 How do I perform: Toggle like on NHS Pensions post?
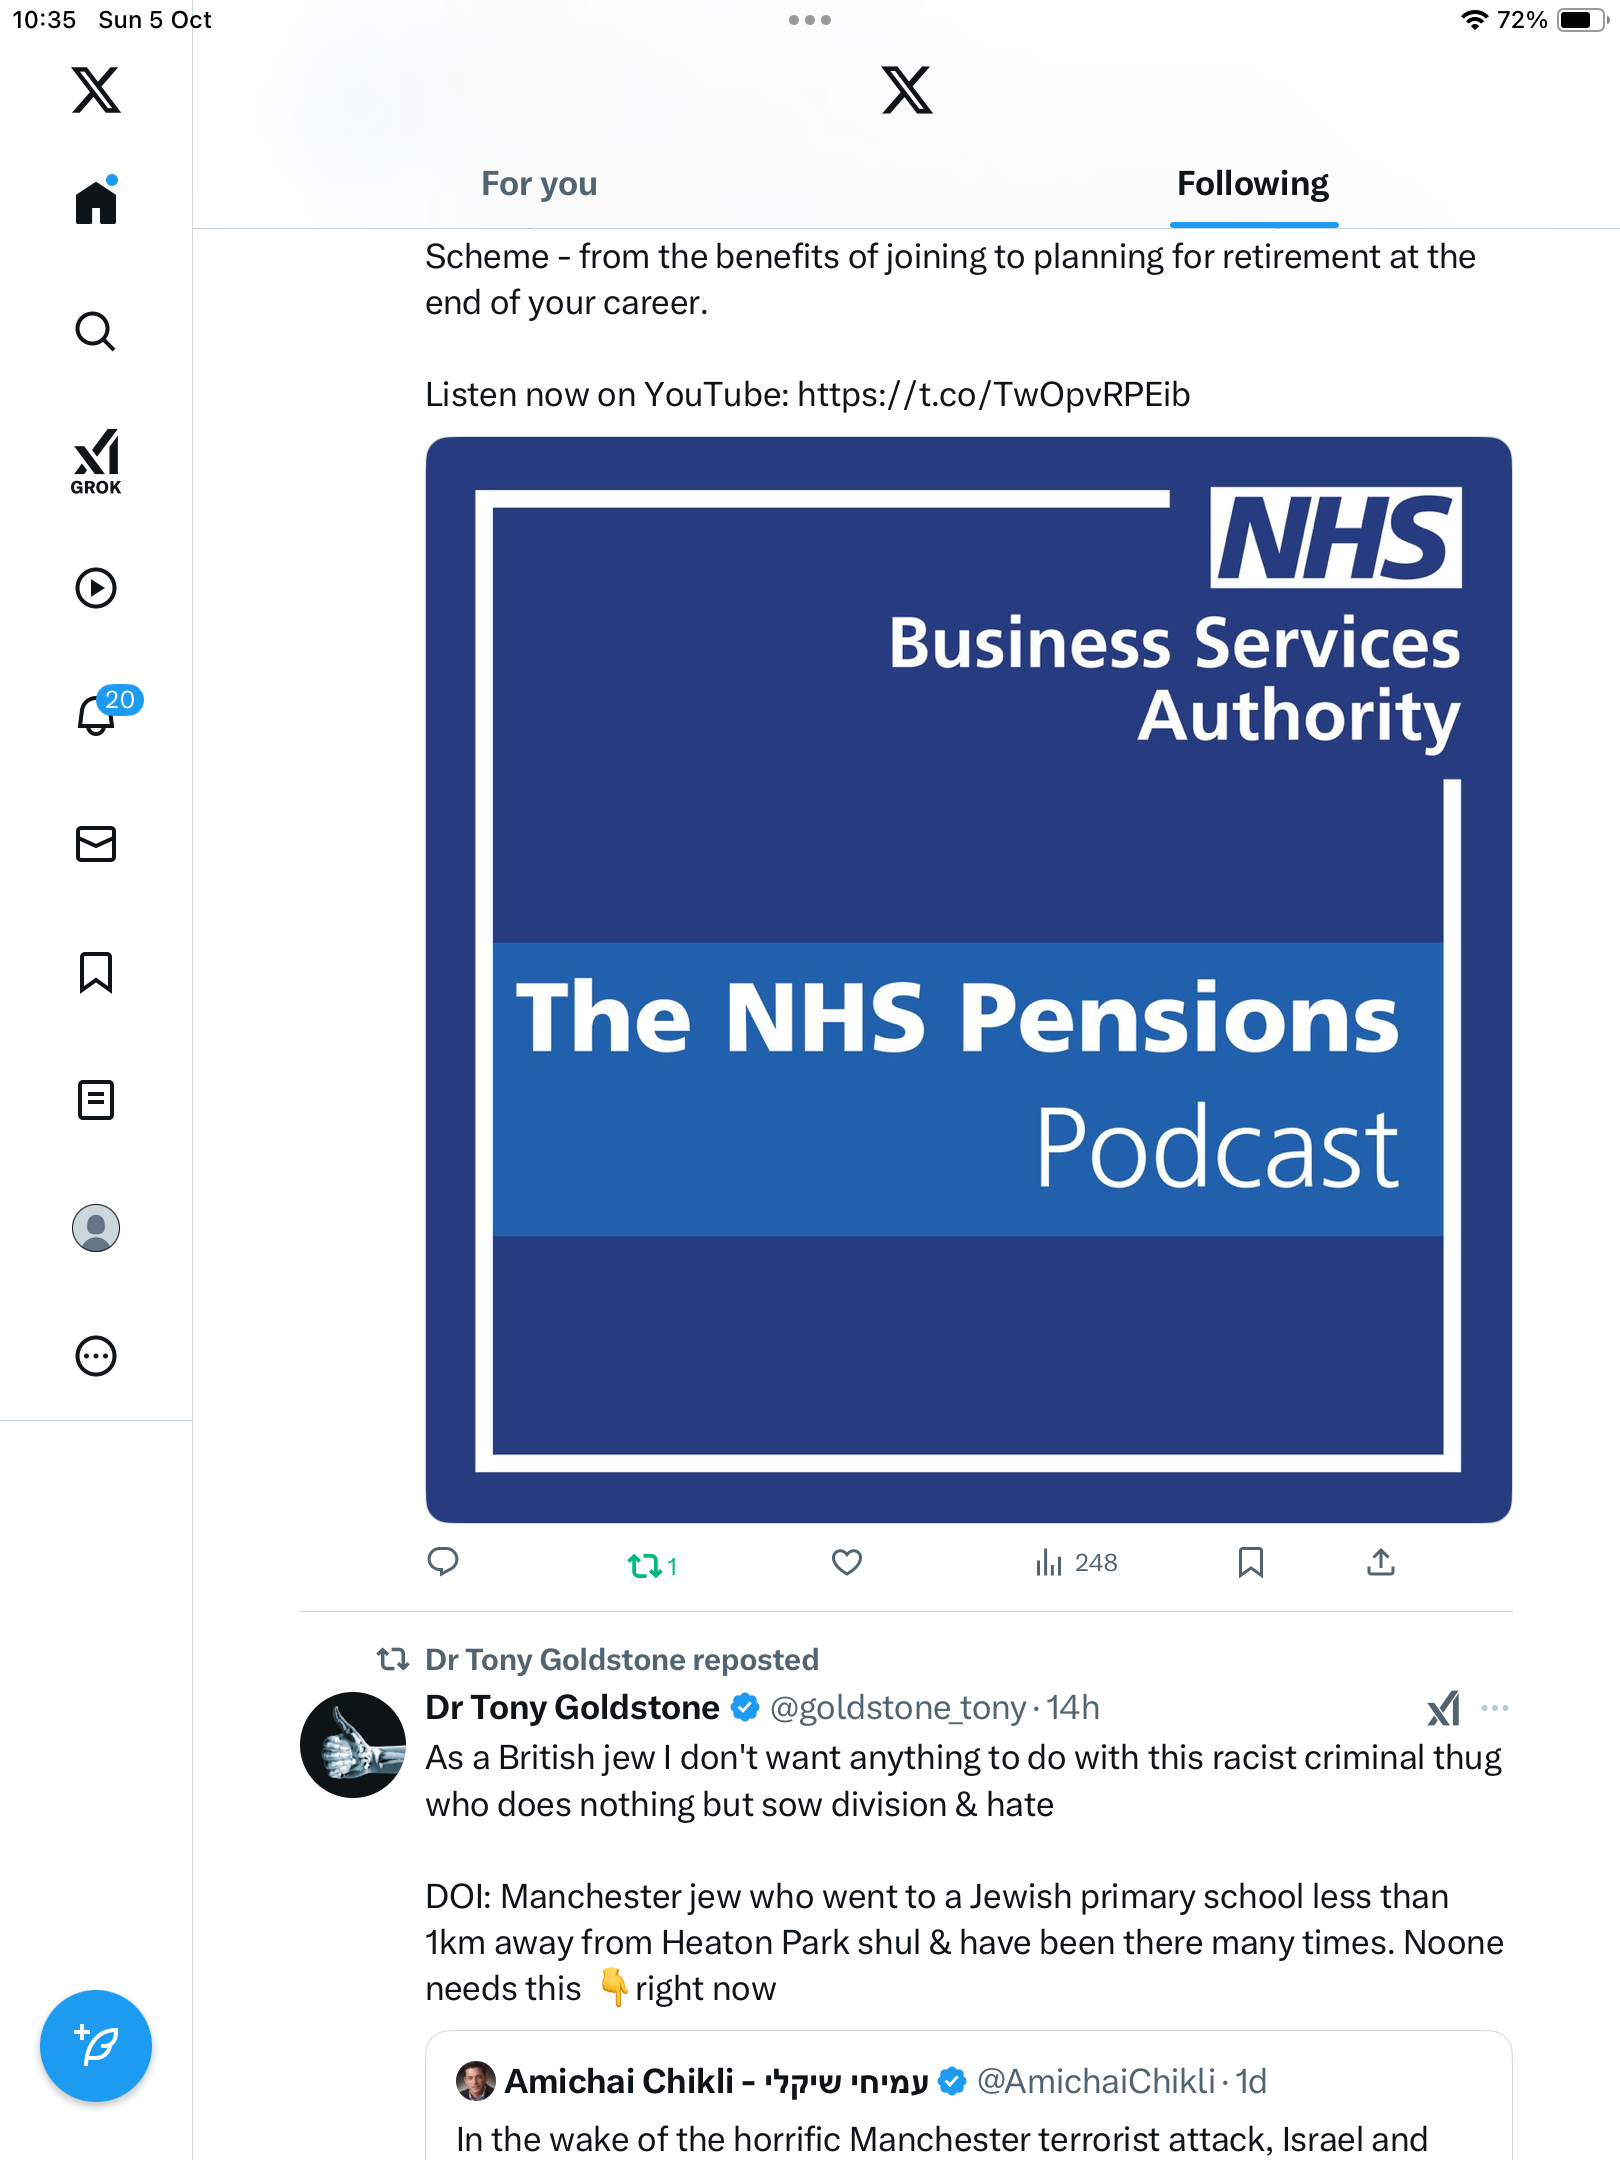pyautogui.click(x=847, y=1562)
